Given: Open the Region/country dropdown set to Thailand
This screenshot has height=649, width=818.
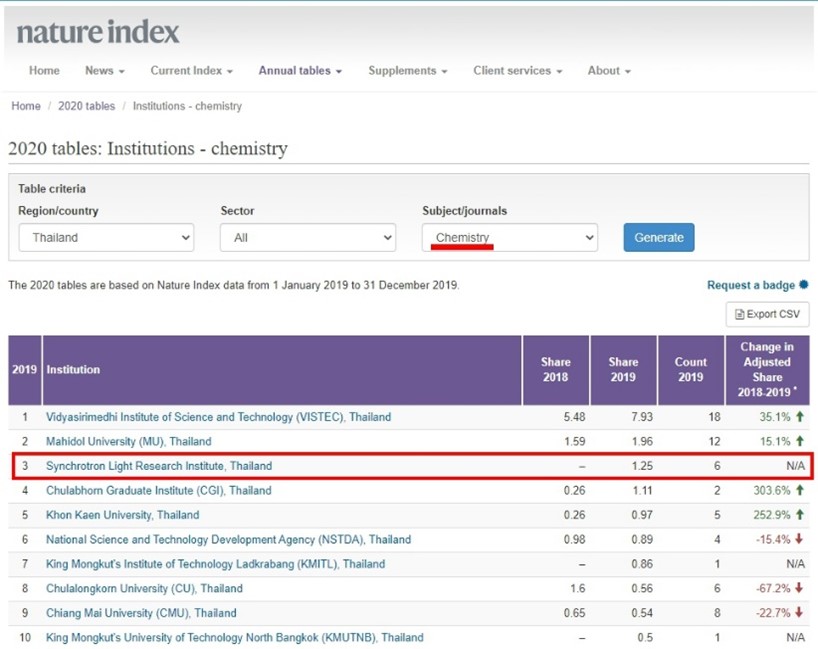Looking at the screenshot, I should tap(106, 237).
